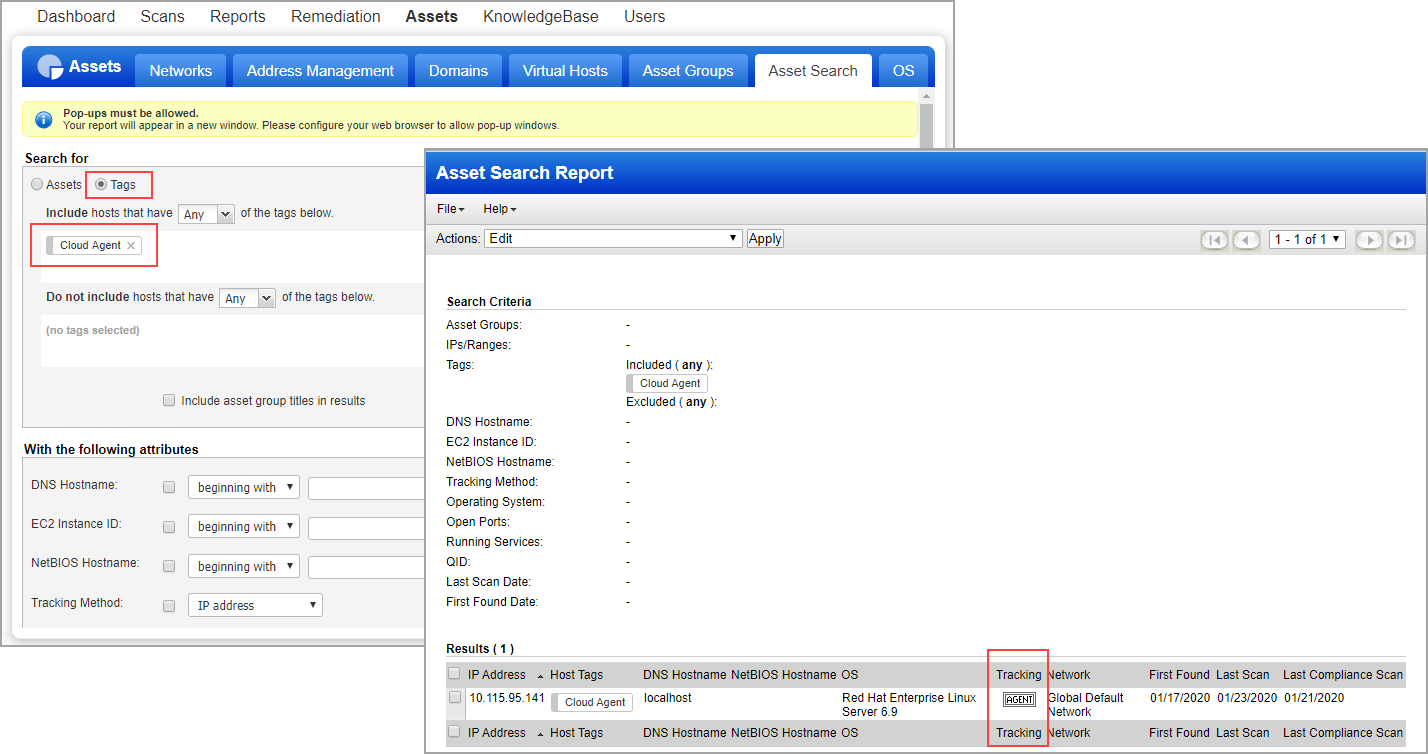The height and width of the screenshot is (754, 1428).
Task: Enable Include asset group titles in results
Action: coord(169,400)
